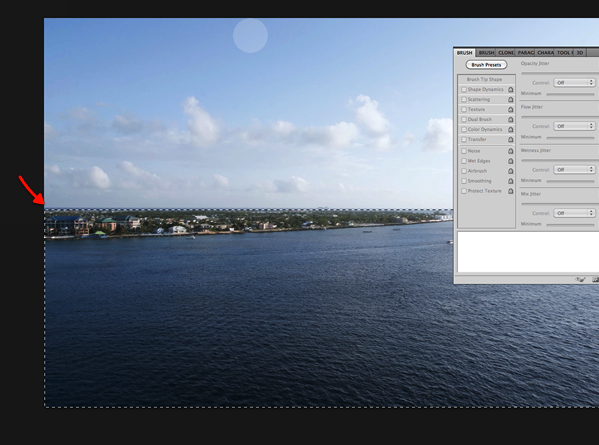Lock the Protect Texture setting
The width and height of the screenshot is (599, 445).
(x=510, y=191)
